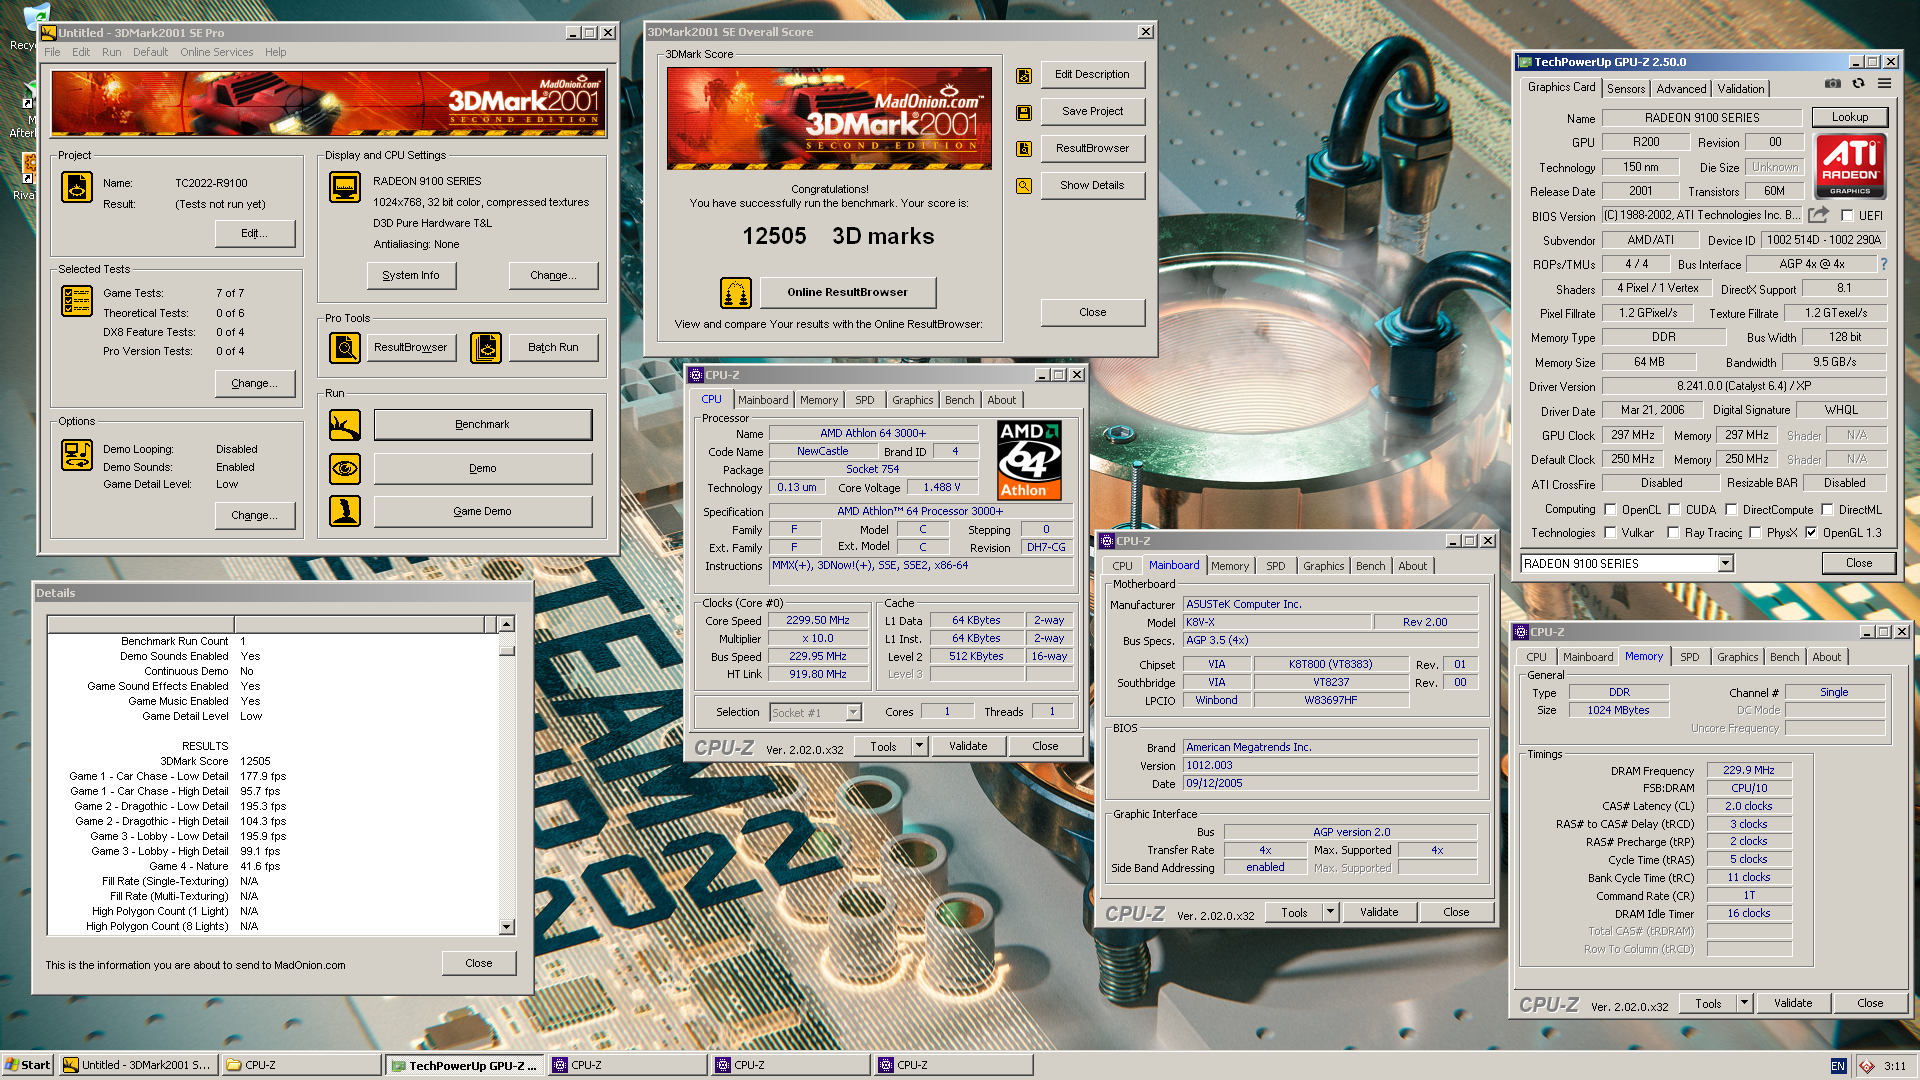Click the ResultBrowser magnifier icon in Pro Tools
Screen dimensions: 1920x1080
pyautogui.click(x=345, y=348)
